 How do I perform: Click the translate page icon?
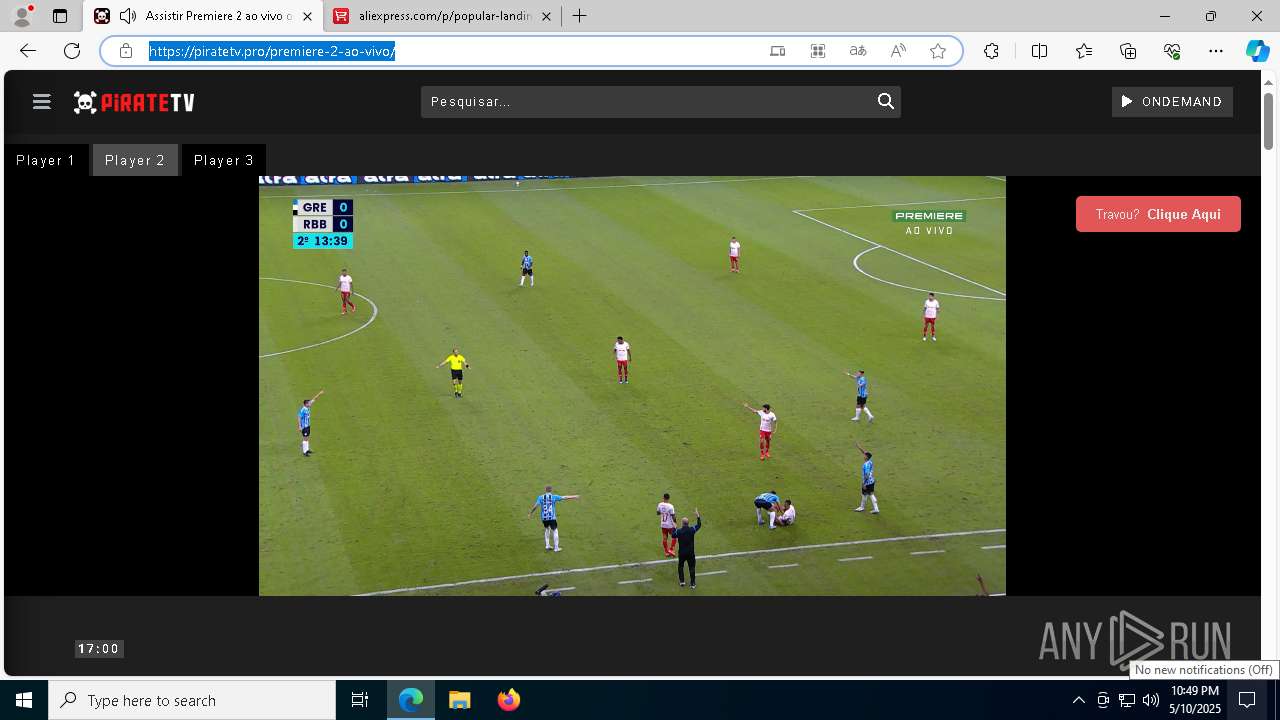tap(858, 51)
